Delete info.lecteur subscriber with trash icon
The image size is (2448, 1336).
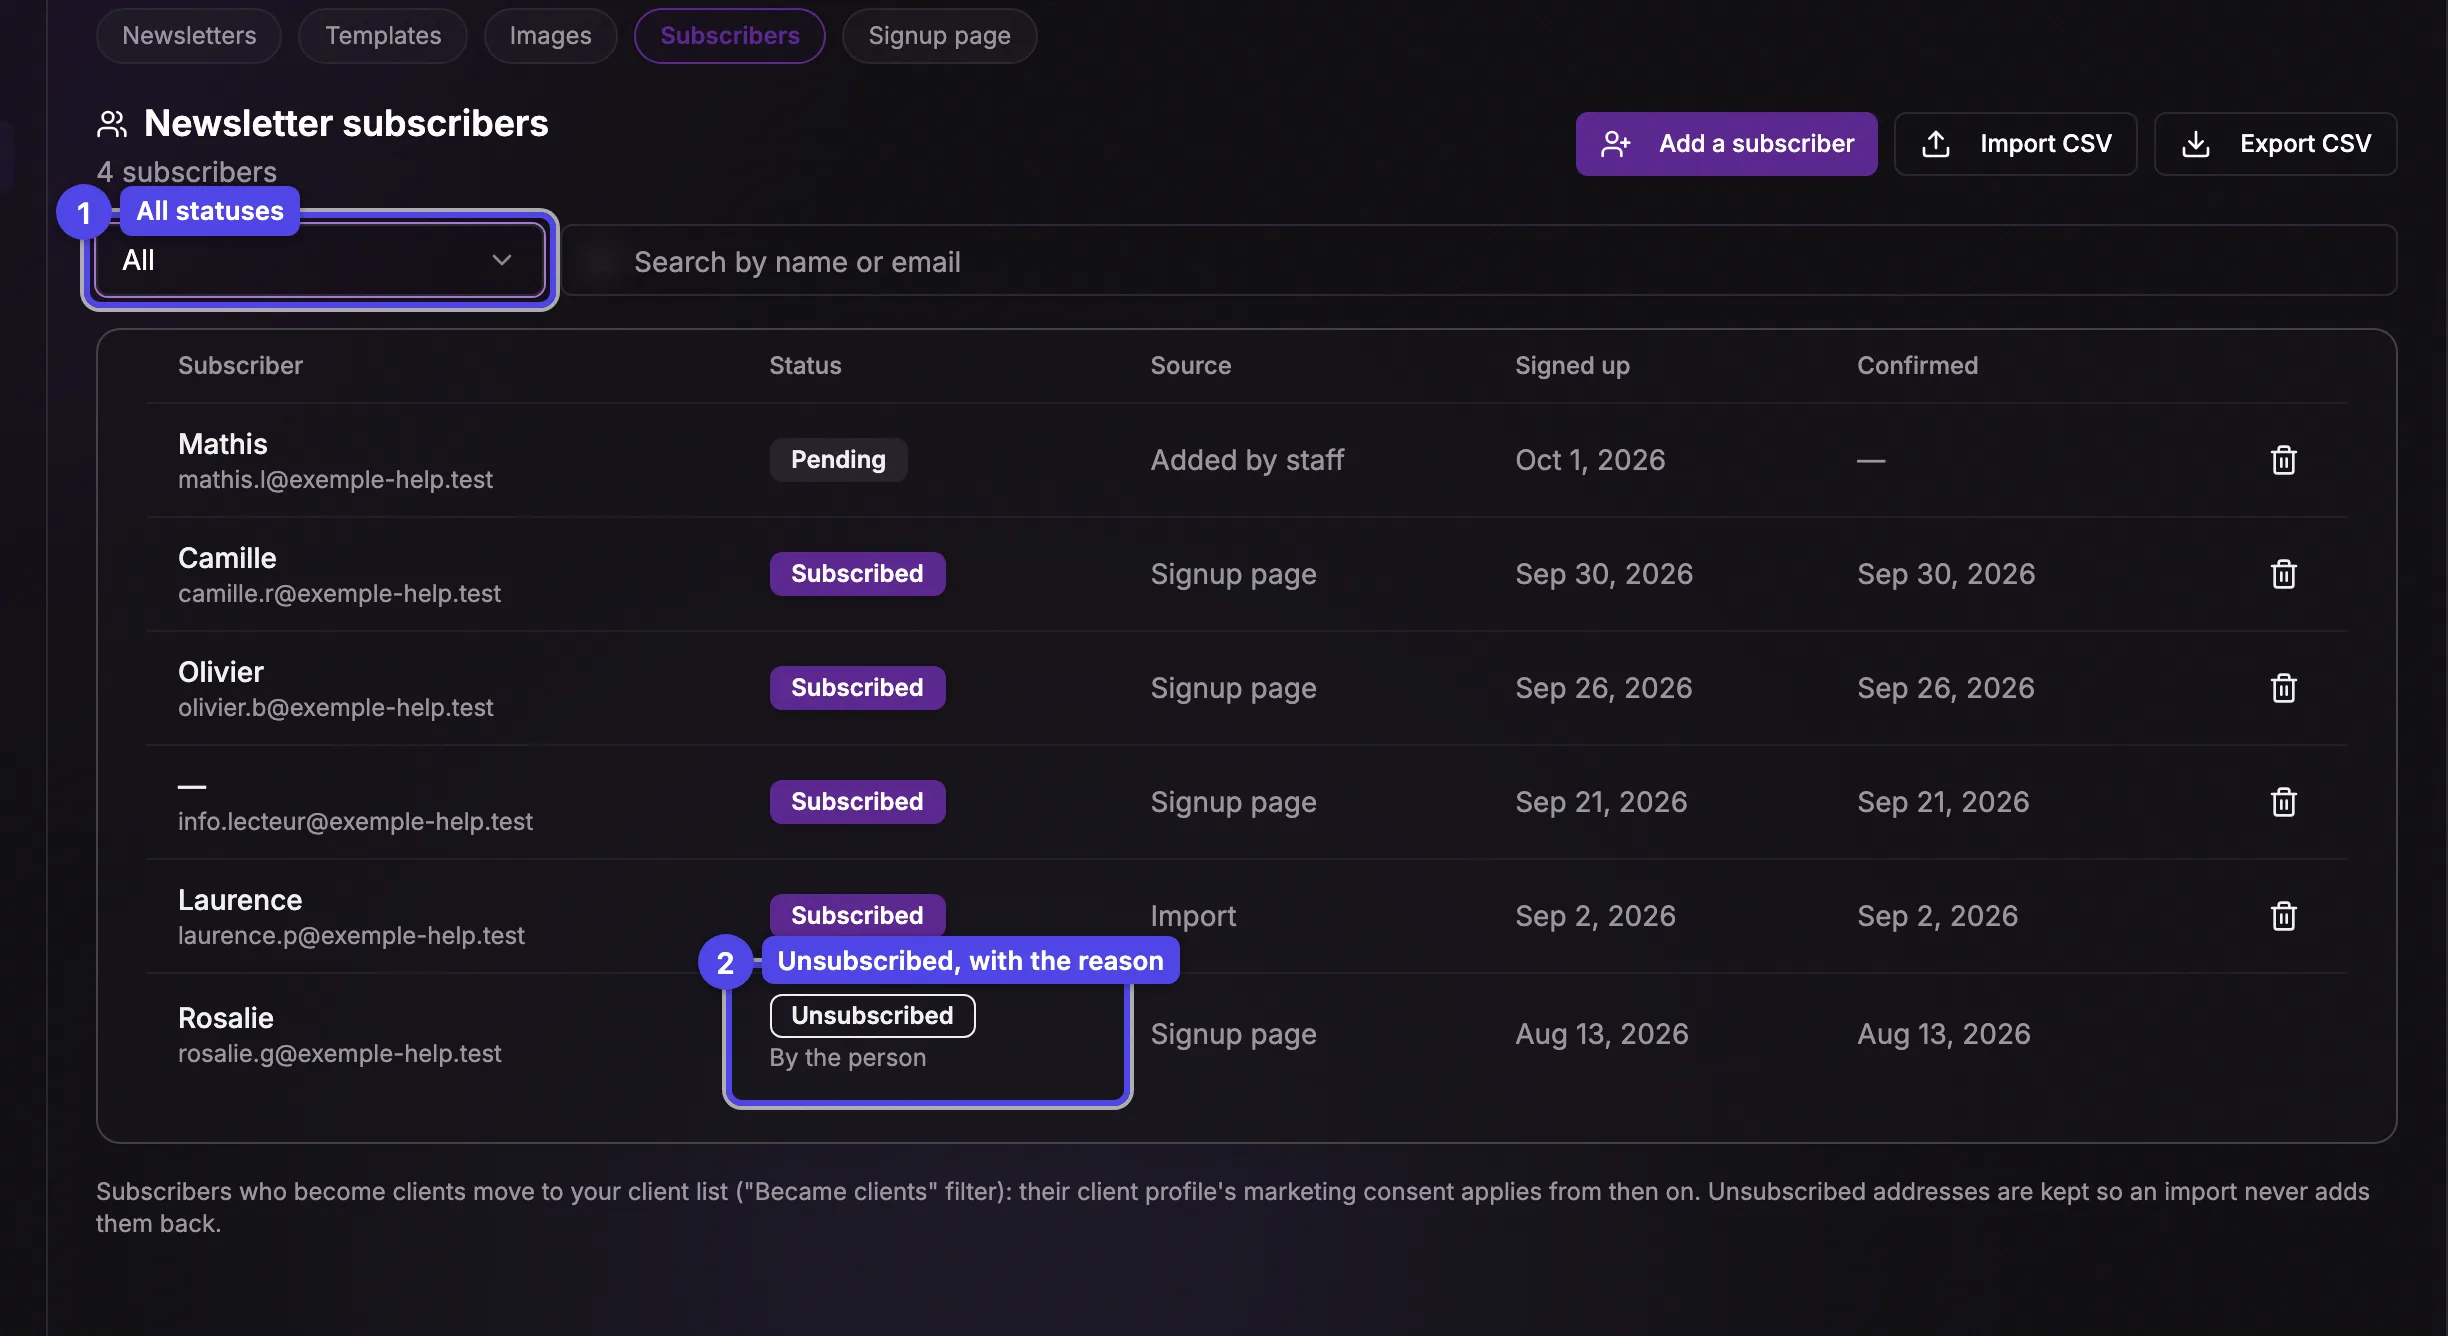pos(2283,802)
